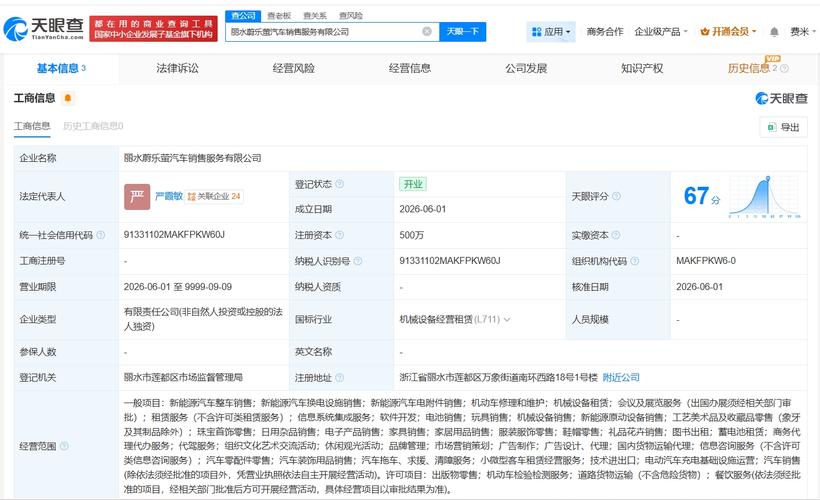Click the help icon beside 统一社会信用代码
The image size is (820, 500).
click(101, 235)
